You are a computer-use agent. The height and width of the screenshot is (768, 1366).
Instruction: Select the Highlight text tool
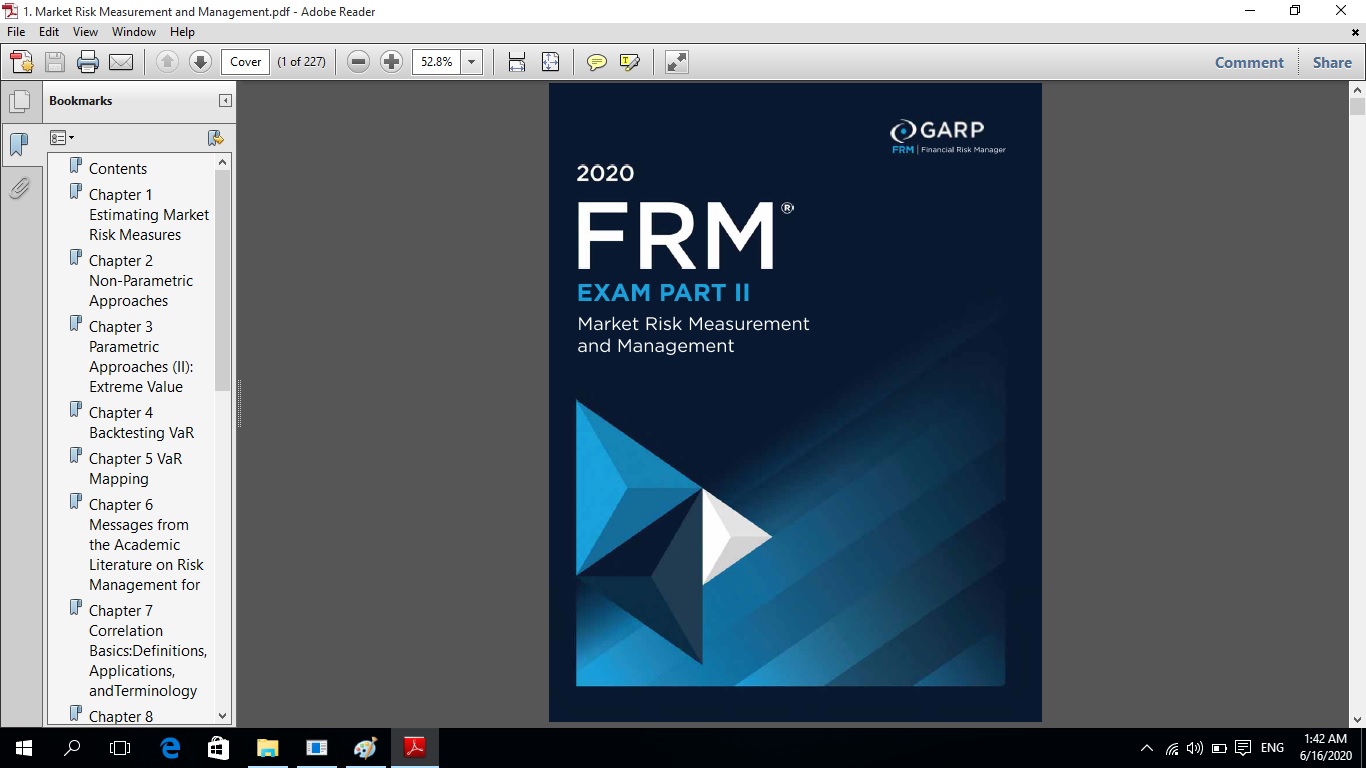[x=630, y=62]
